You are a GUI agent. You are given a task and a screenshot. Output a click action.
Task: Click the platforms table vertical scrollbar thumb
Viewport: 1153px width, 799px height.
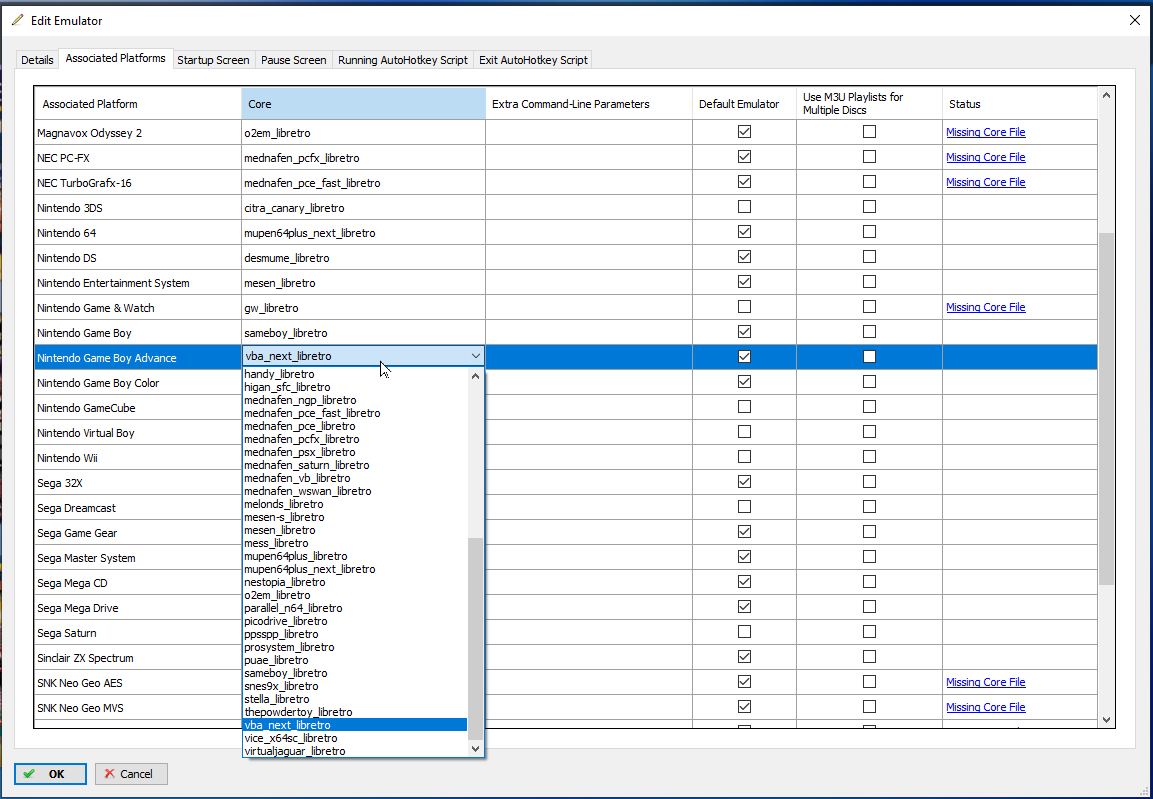pos(1106,409)
